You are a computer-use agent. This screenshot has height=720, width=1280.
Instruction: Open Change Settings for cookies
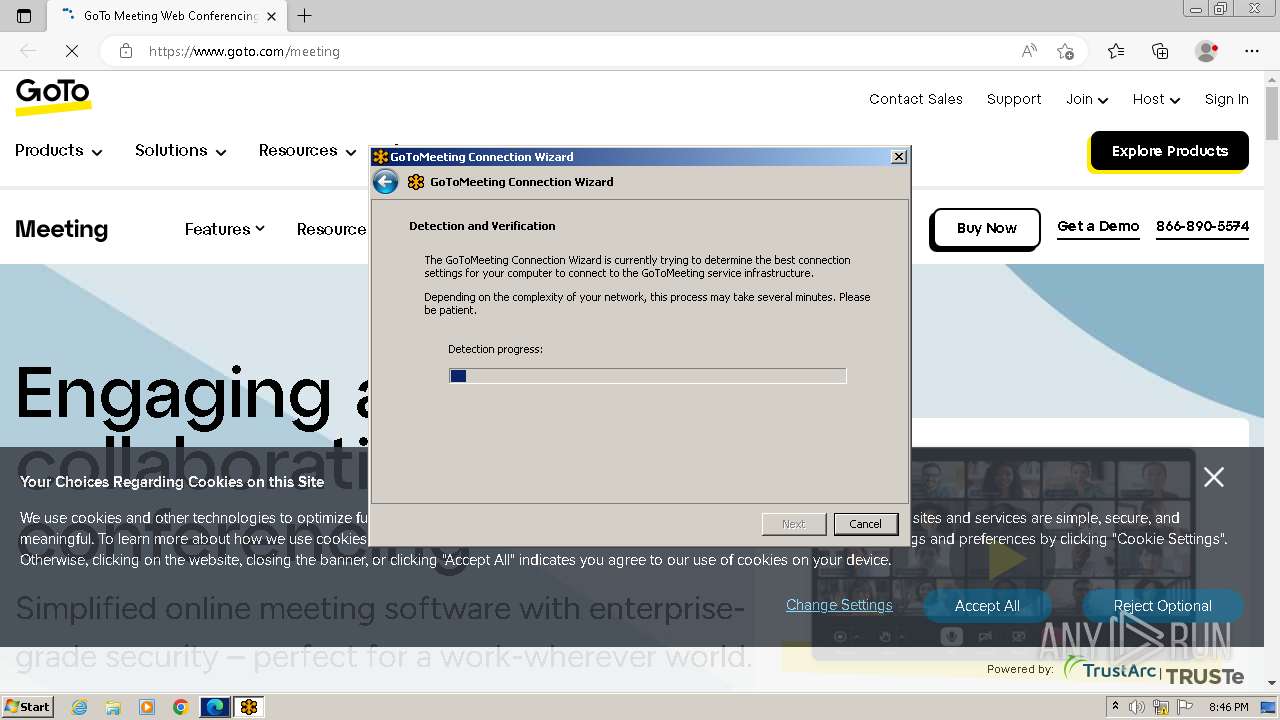point(839,605)
